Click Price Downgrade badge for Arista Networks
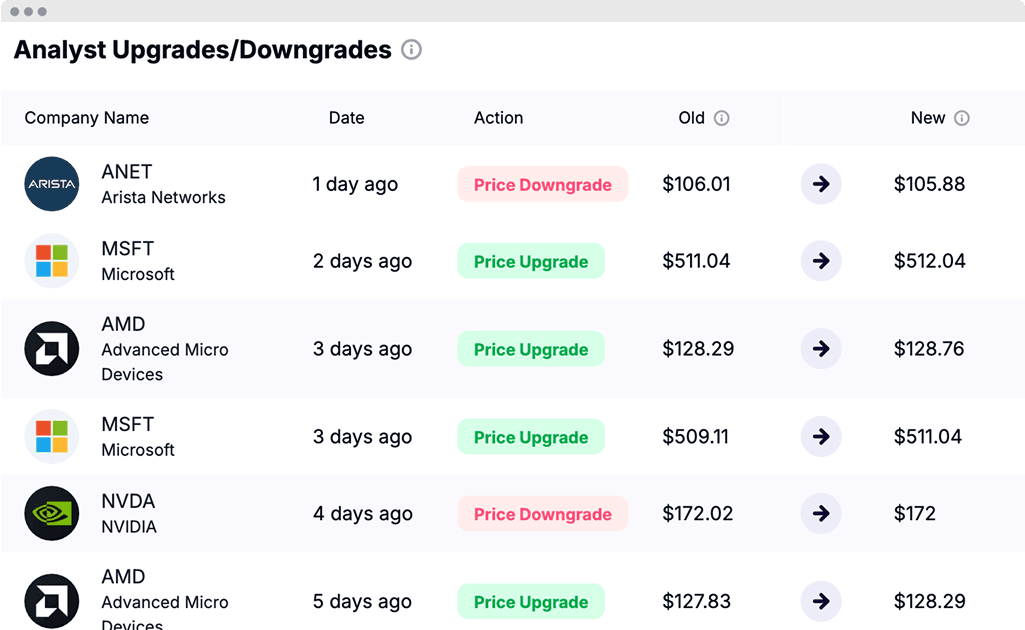The height and width of the screenshot is (630, 1025). [543, 184]
